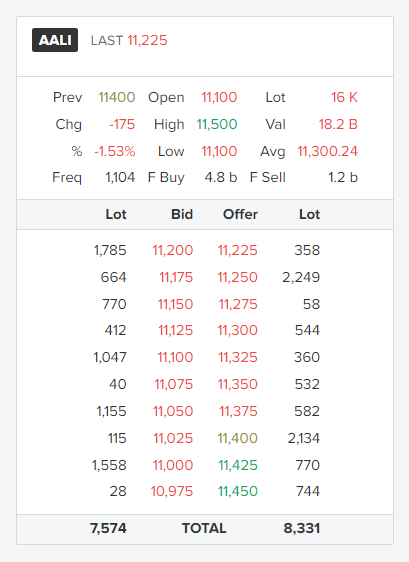
Task: Click the offer lot 2,249
Action: [301, 277]
